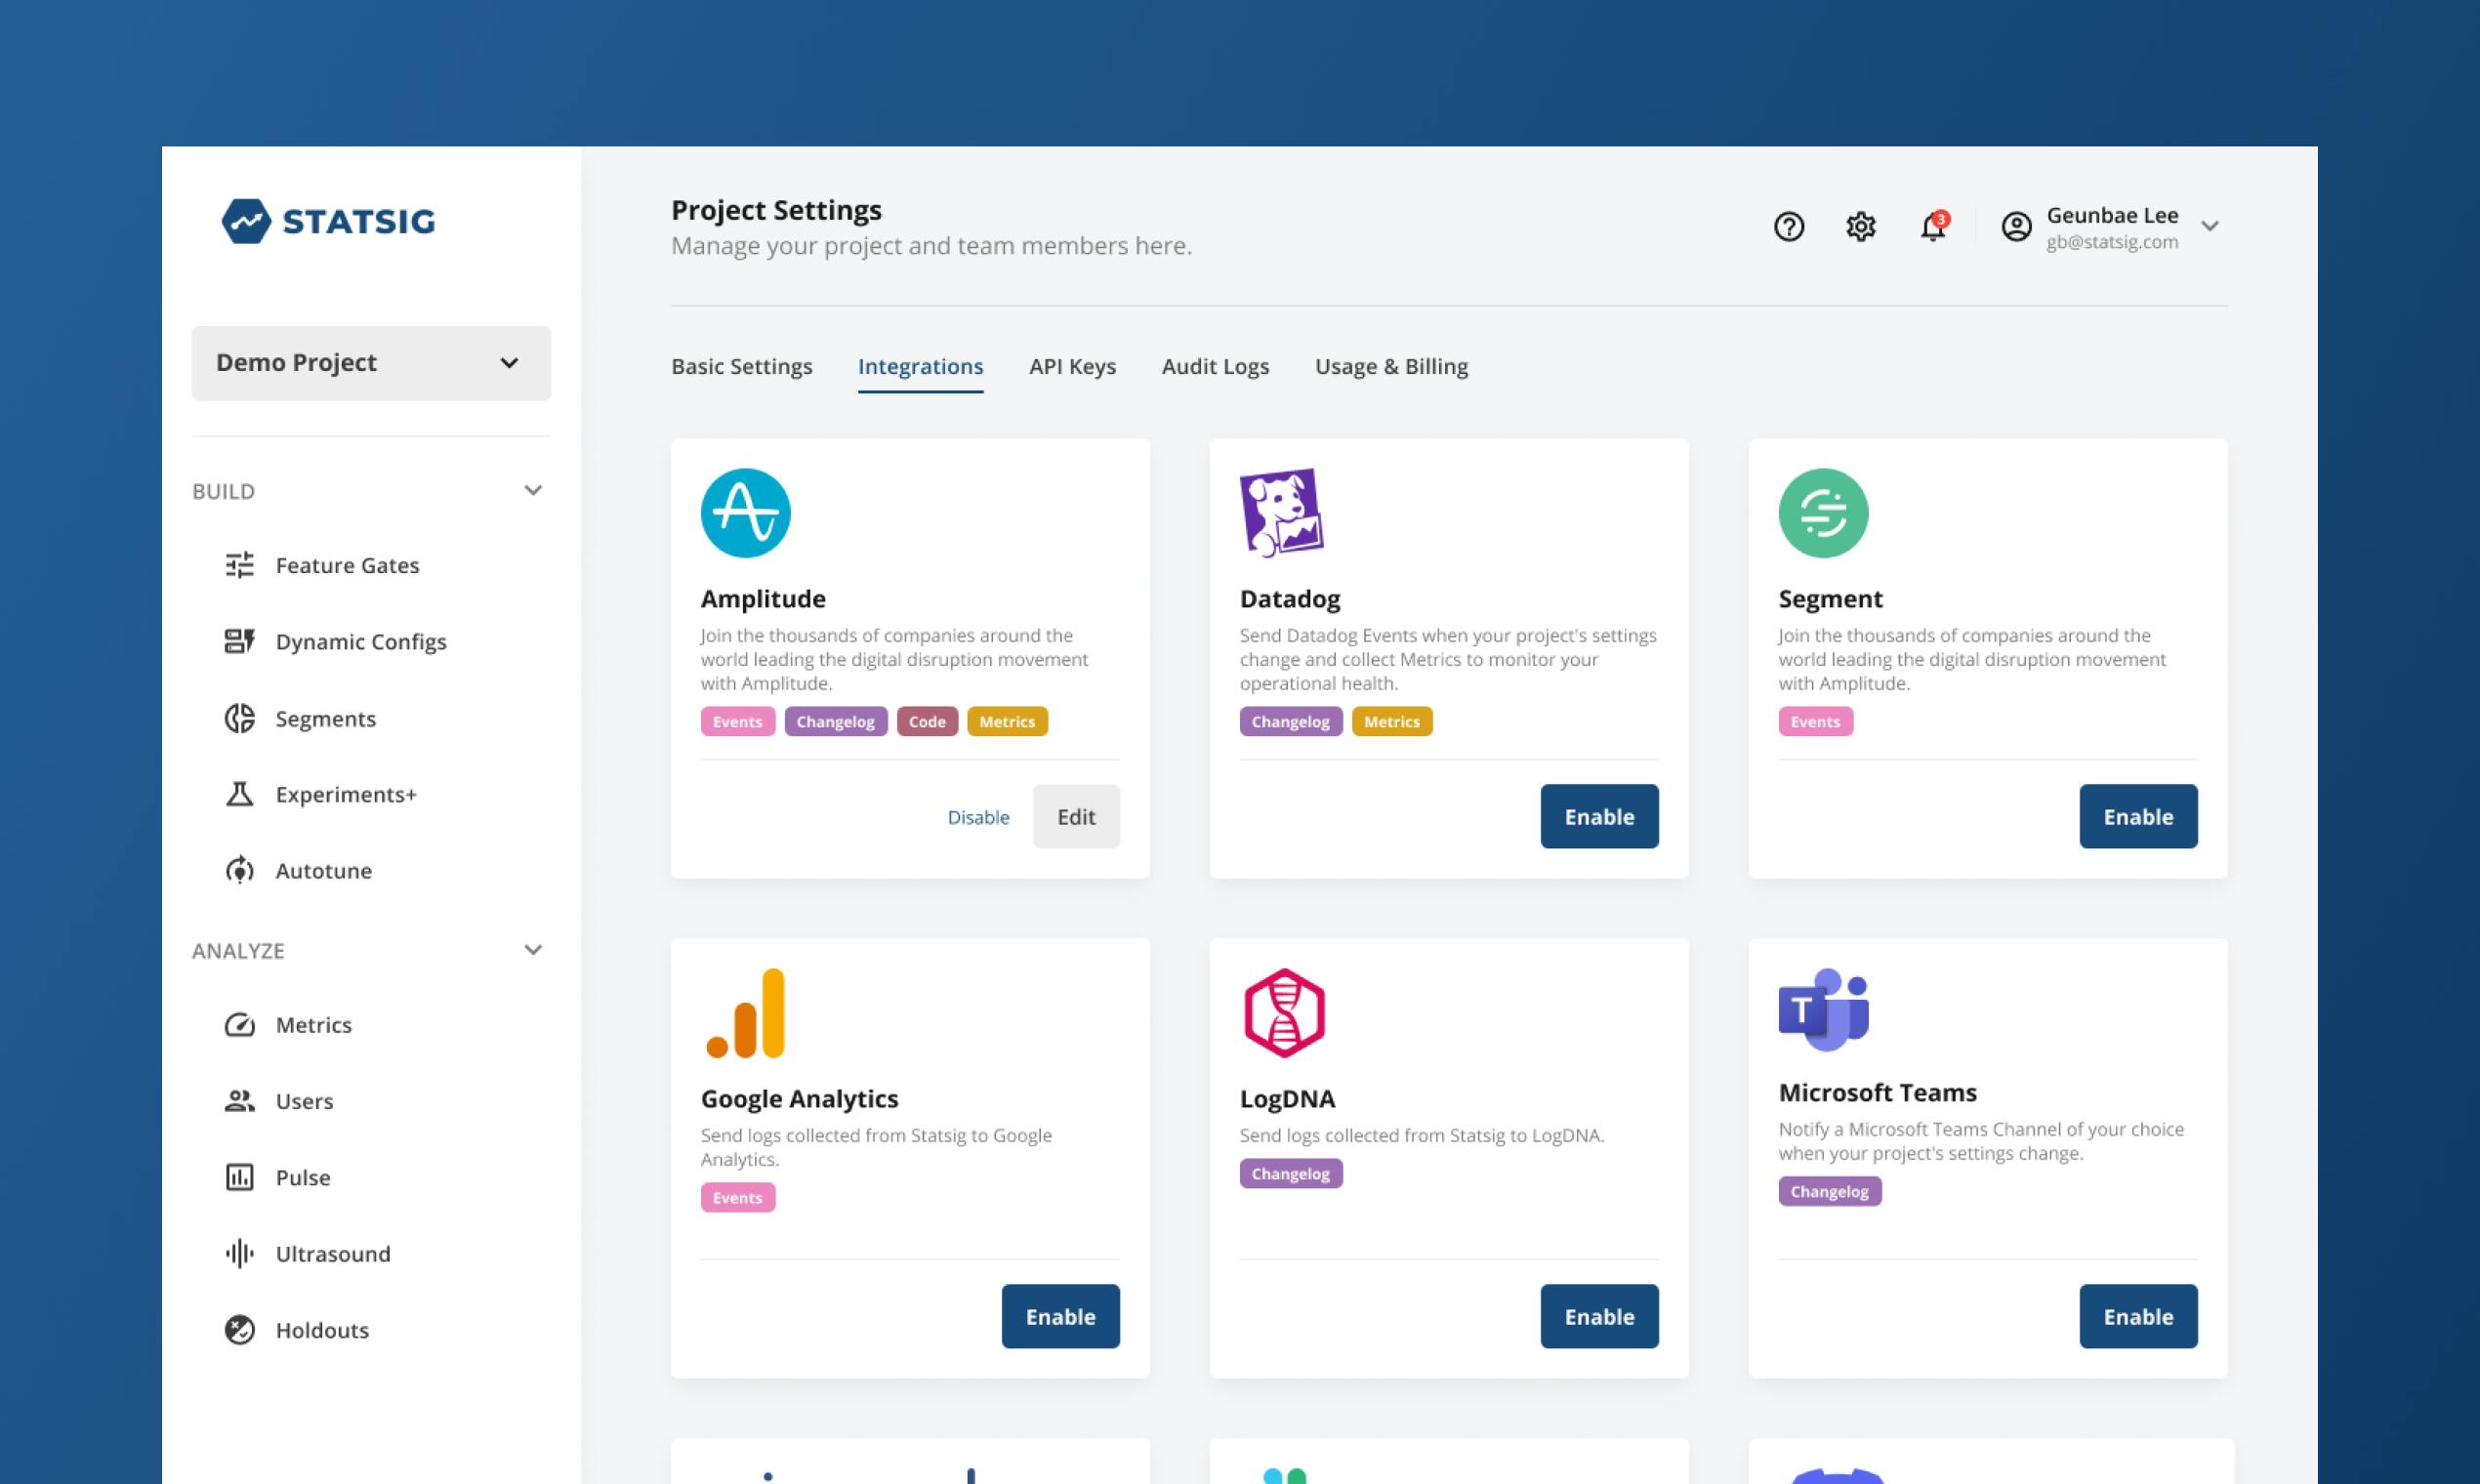Open Feature Gates in sidebar
This screenshot has width=2480, height=1484.
coord(347,565)
